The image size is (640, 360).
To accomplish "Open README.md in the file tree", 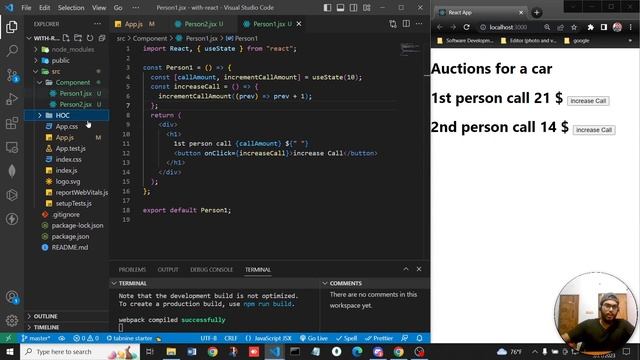I will (69, 247).
